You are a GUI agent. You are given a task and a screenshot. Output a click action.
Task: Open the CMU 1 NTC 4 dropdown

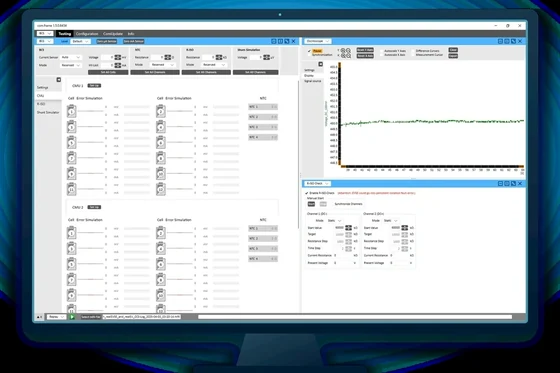(263, 137)
